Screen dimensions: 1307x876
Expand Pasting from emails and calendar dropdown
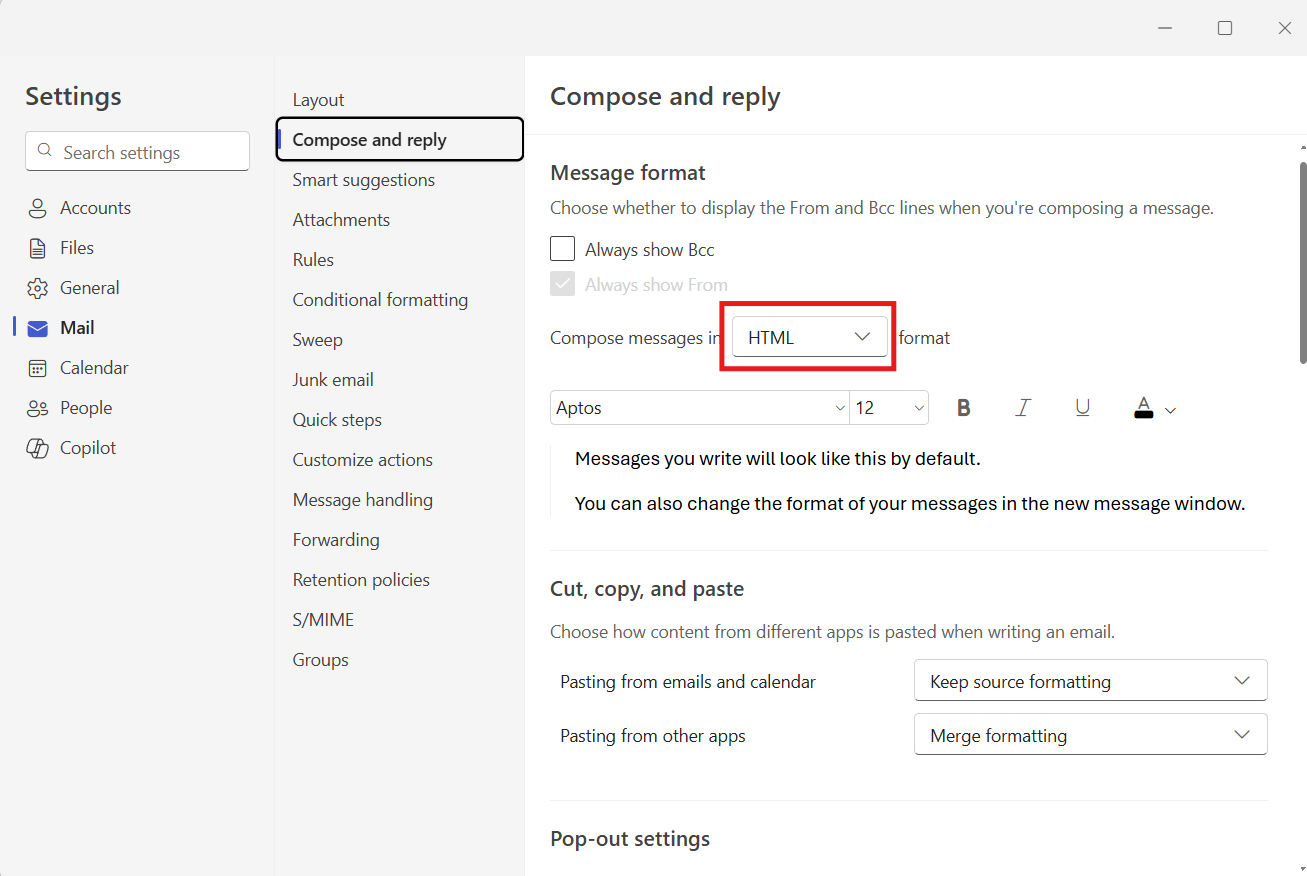(x=1091, y=681)
